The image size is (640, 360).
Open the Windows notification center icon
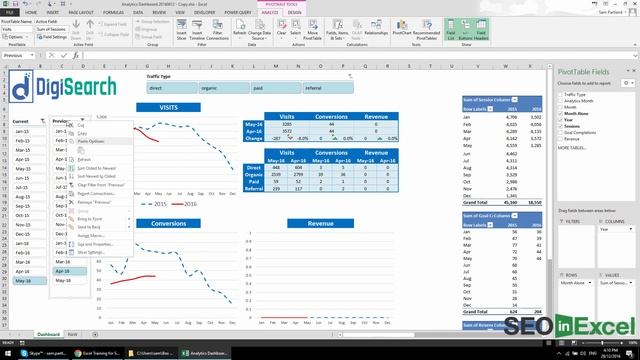click(x=630, y=353)
